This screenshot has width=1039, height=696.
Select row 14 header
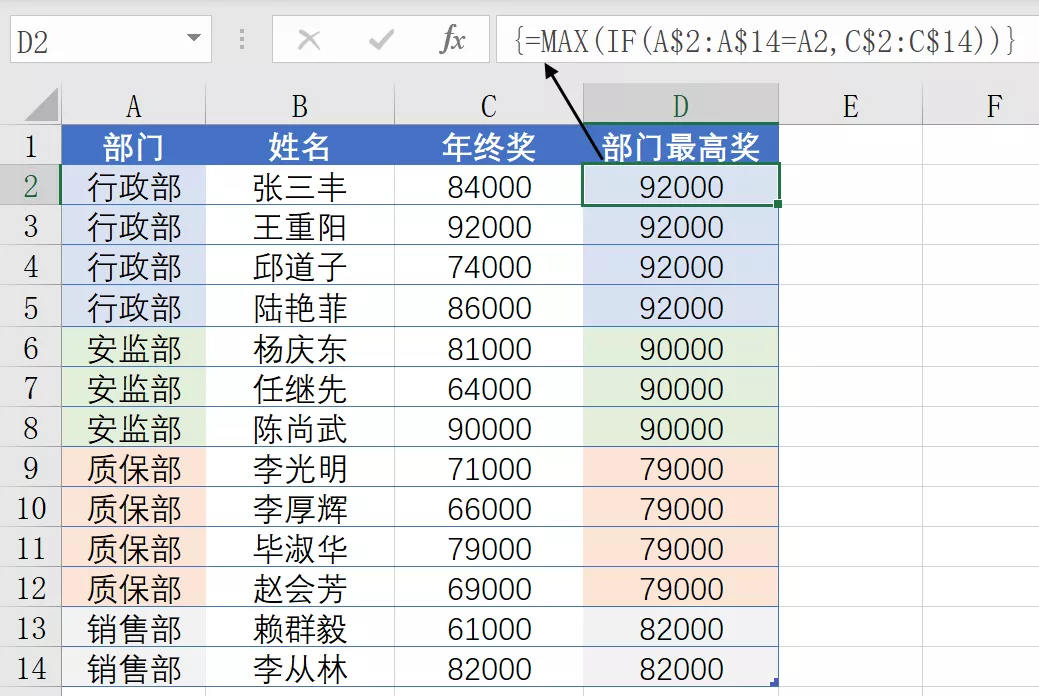[30, 667]
